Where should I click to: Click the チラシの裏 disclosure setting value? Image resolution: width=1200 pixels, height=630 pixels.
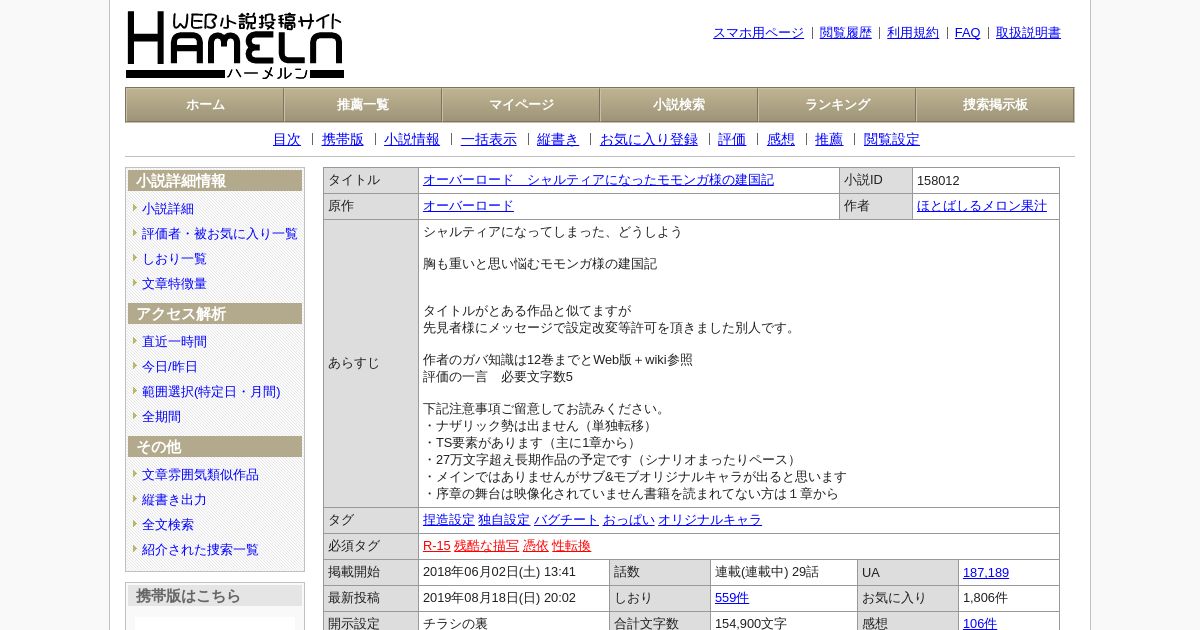click(456, 624)
